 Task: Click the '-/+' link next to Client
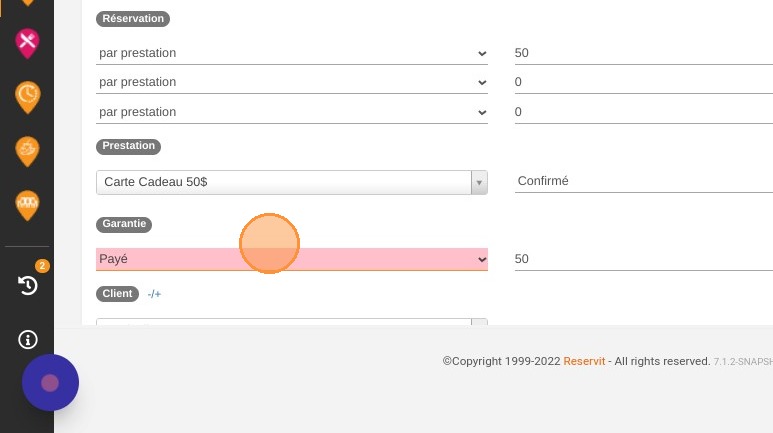coord(154,294)
